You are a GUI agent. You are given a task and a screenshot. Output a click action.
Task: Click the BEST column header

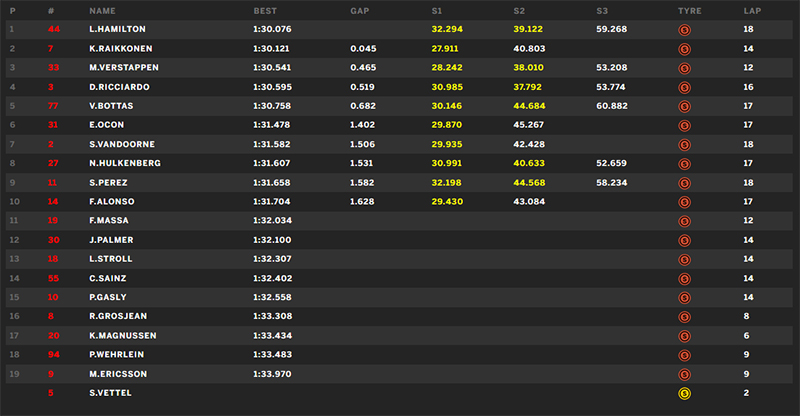click(265, 11)
